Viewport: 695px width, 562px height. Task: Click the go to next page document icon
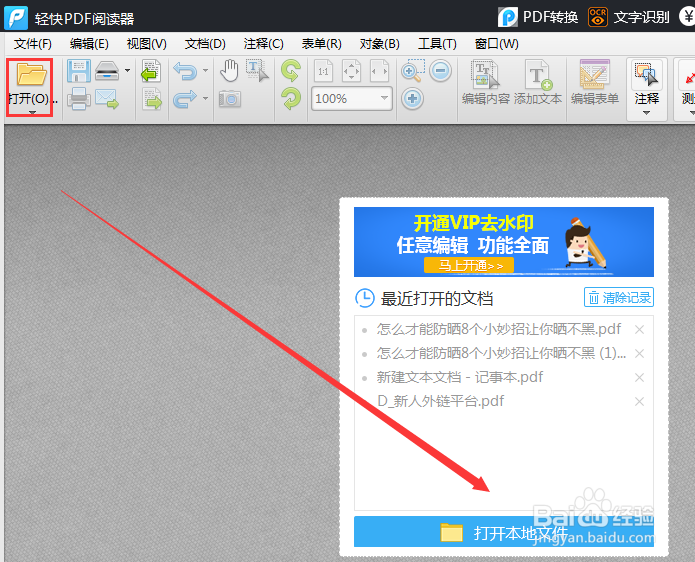tap(151, 98)
